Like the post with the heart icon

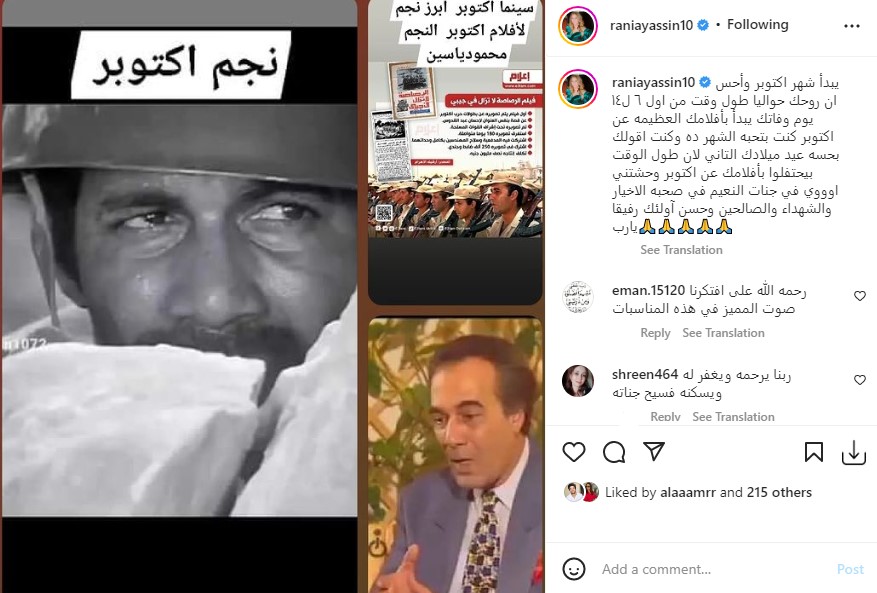[573, 452]
